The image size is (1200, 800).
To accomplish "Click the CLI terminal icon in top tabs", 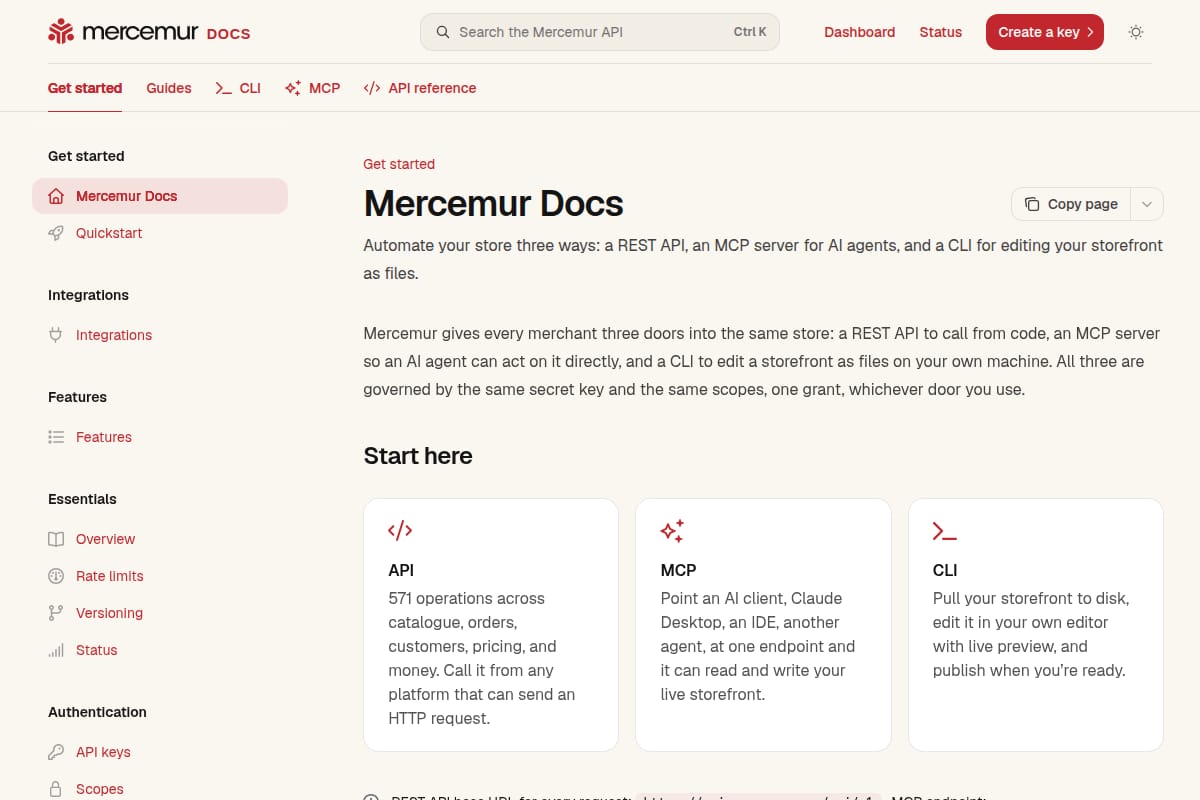I will (223, 88).
